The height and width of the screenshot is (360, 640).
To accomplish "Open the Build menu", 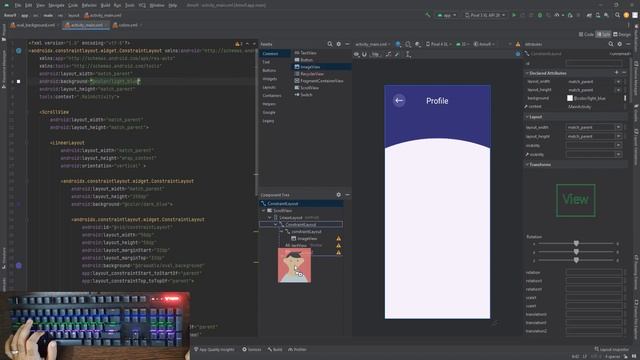I will (105, 5).
